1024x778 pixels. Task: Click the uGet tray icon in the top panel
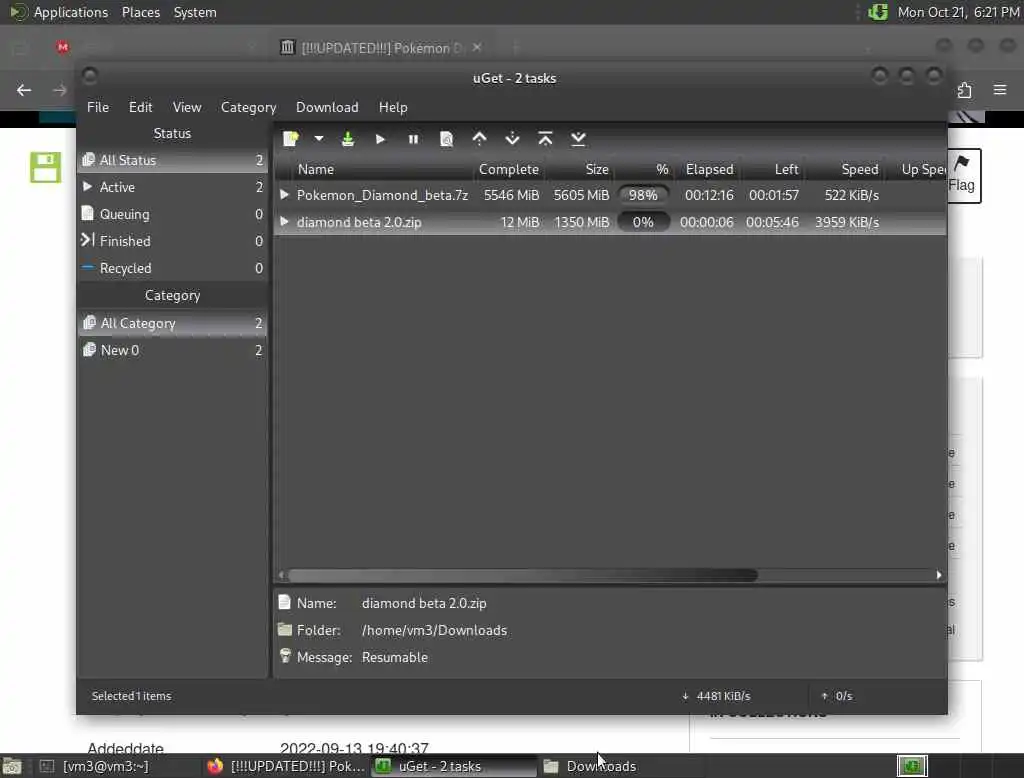(x=878, y=12)
